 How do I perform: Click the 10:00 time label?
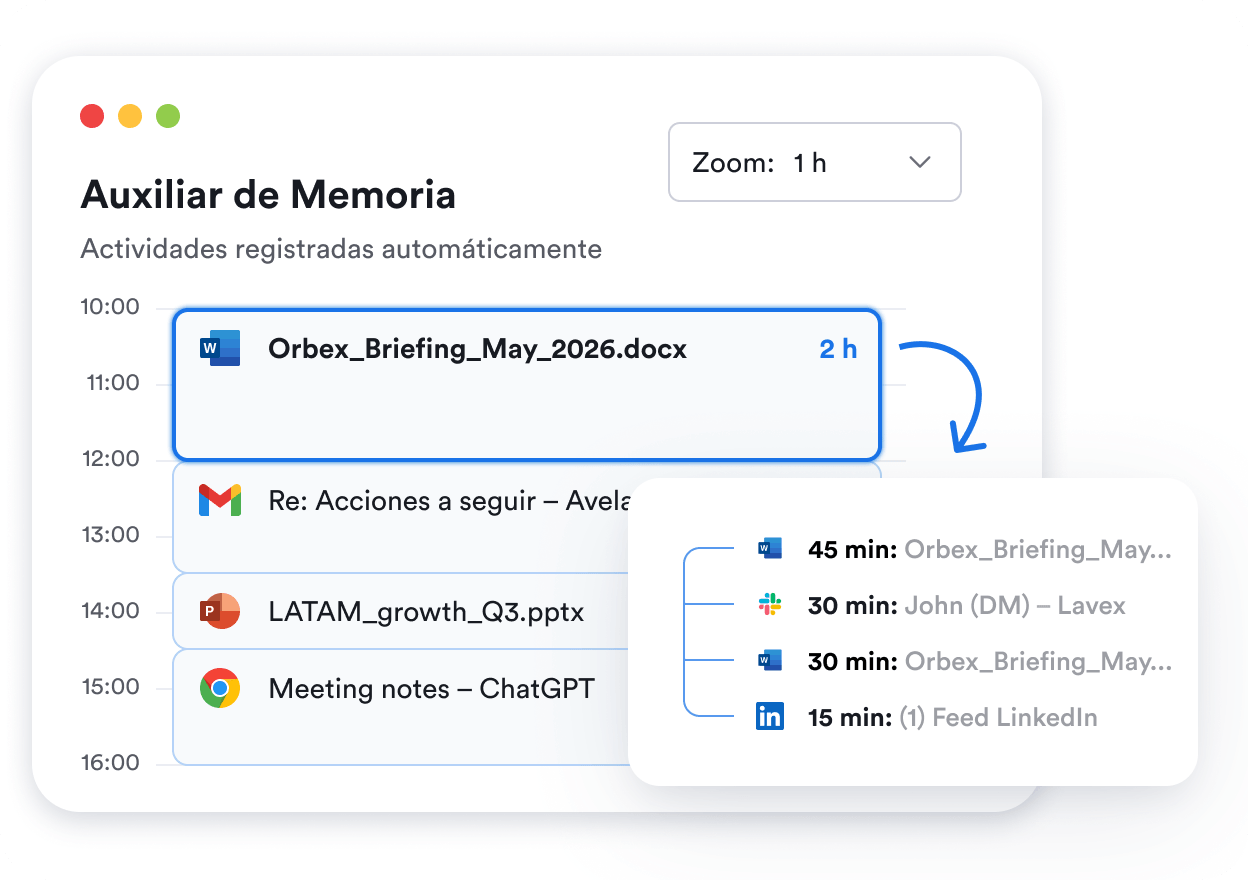110,307
